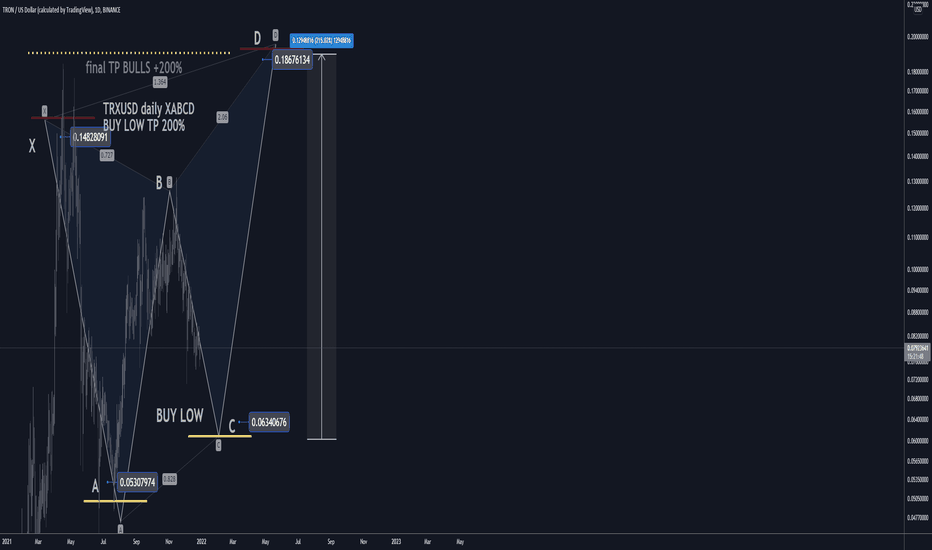
Task: Click the Sep label before Nov 2021 on time axis
Action: pyautogui.click(x=136, y=542)
